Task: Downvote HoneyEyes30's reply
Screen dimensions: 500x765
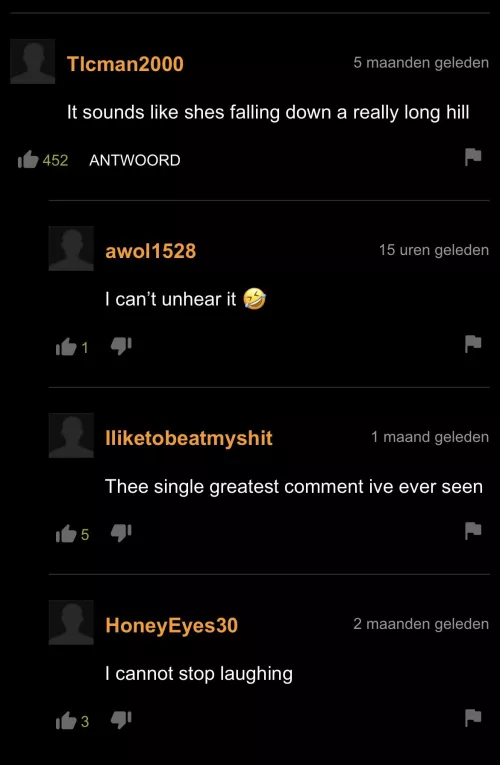Action: pyautogui.click(x=121, y=720)
